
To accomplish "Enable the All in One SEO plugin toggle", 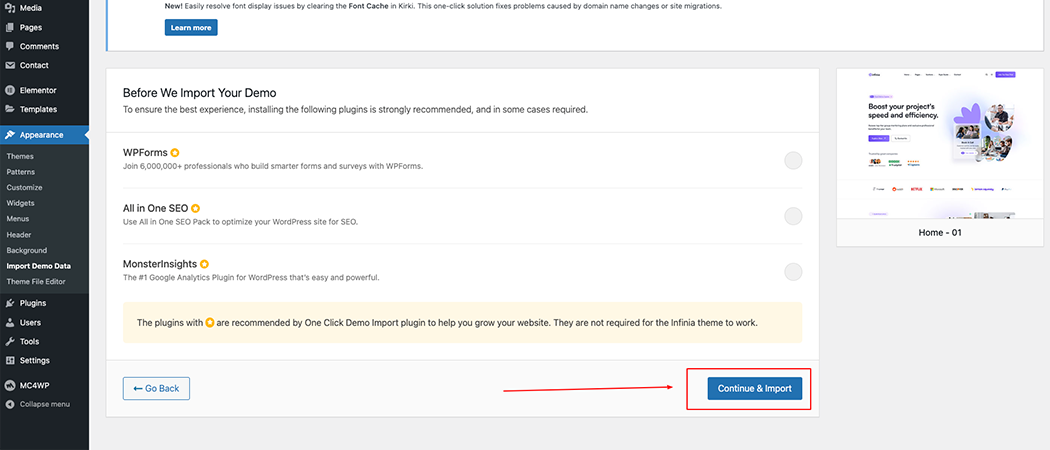I will click(793, 216).
